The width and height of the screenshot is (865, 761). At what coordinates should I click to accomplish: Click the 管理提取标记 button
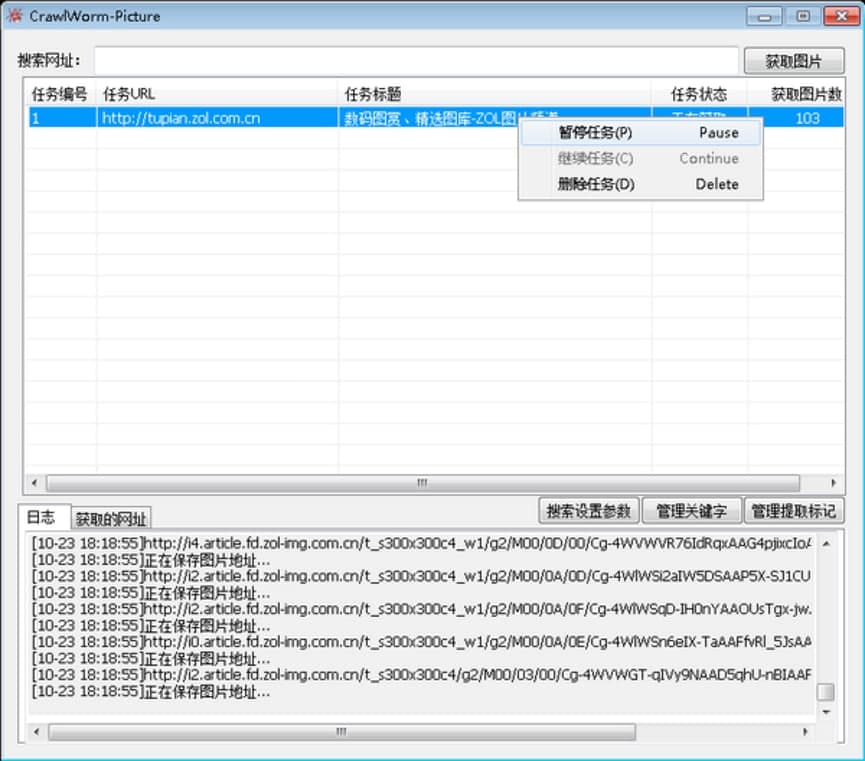(x=793, y=511)
